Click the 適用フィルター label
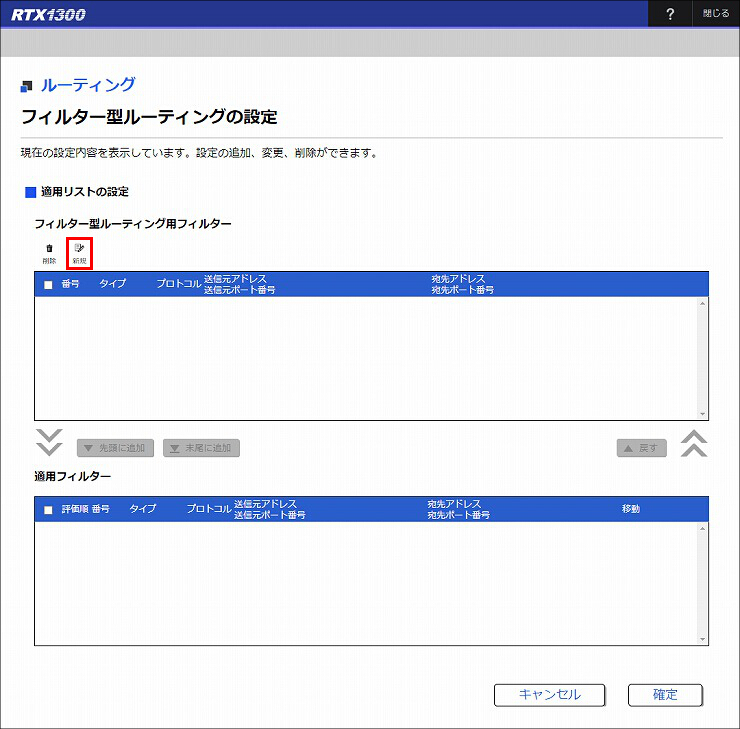740x729 pixels. tap(73, 477)
